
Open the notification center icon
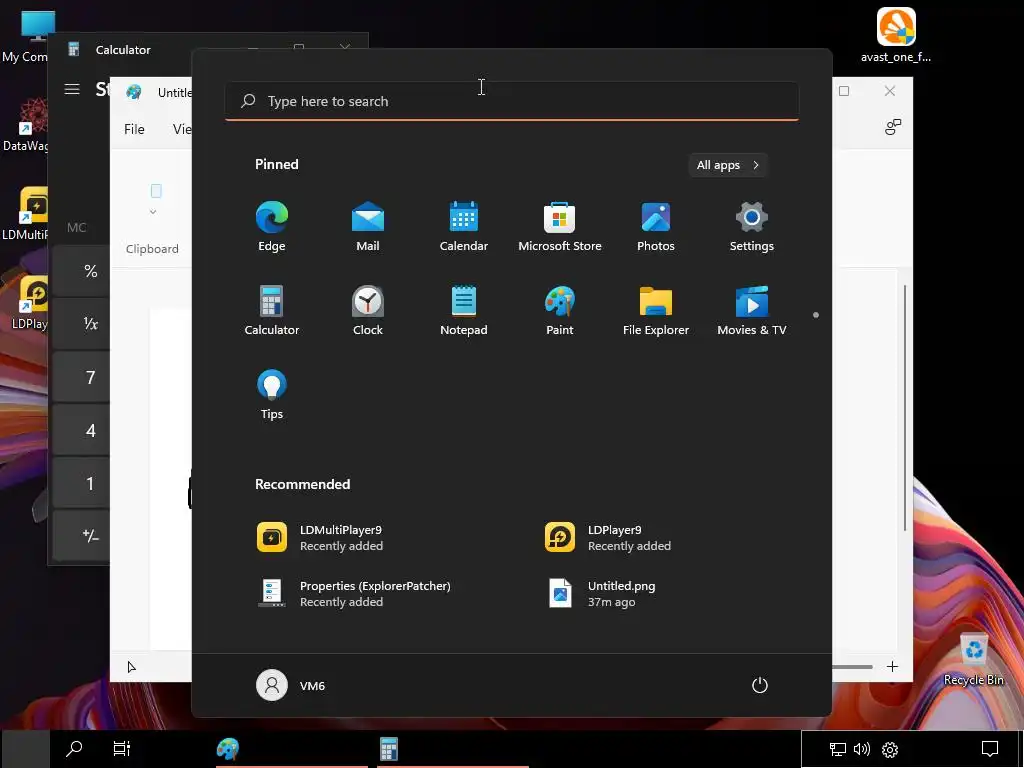(x=990, y=749)
